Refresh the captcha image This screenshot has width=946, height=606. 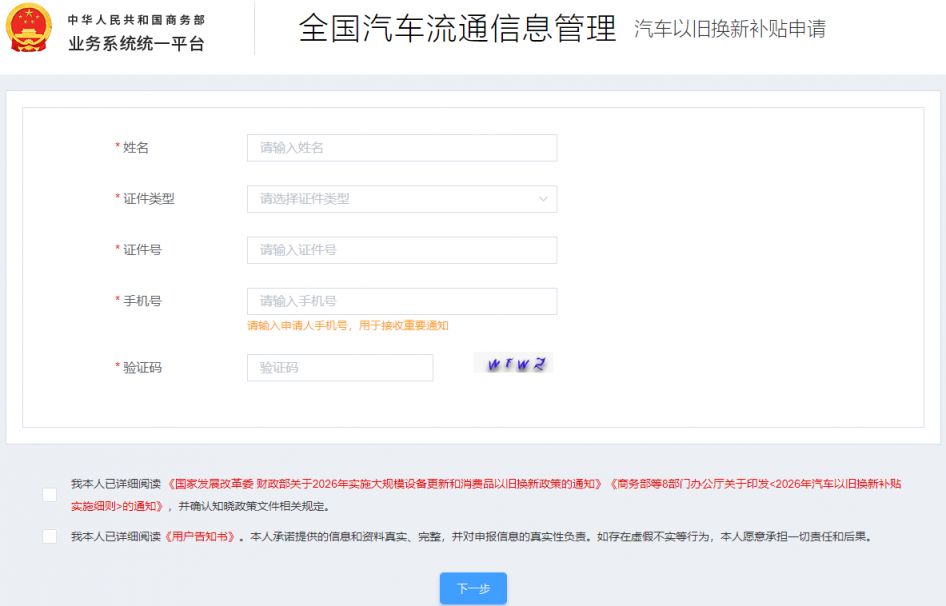point(513,363)
